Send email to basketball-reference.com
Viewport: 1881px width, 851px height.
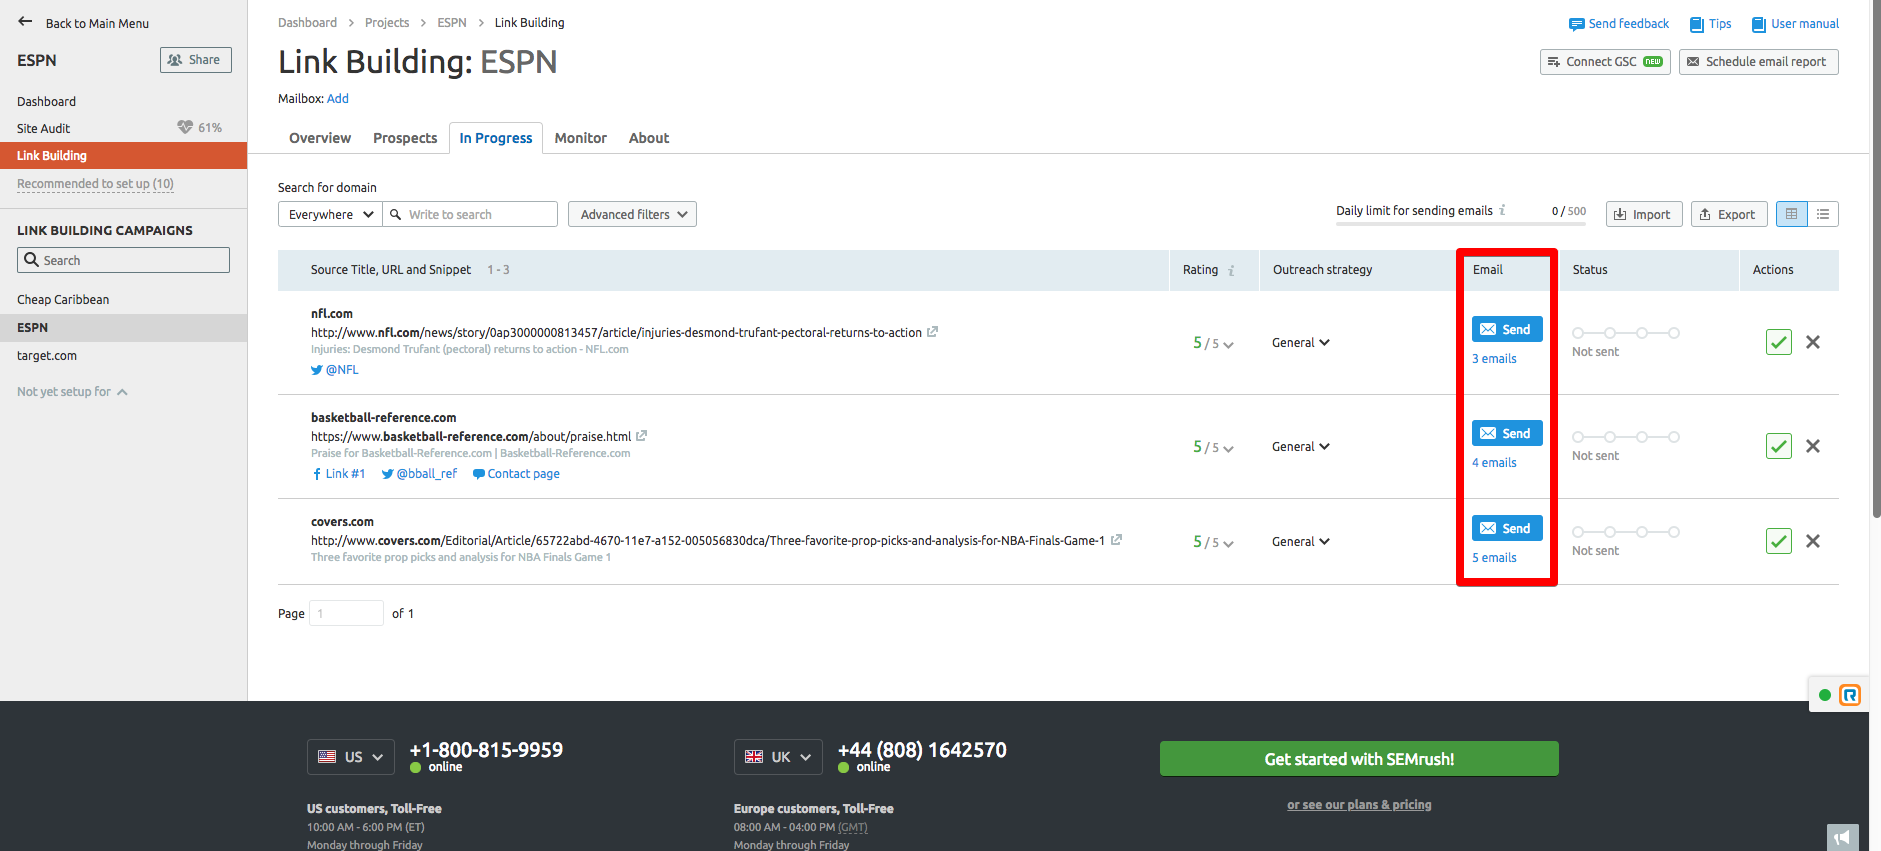click(x=1507, y=433)
